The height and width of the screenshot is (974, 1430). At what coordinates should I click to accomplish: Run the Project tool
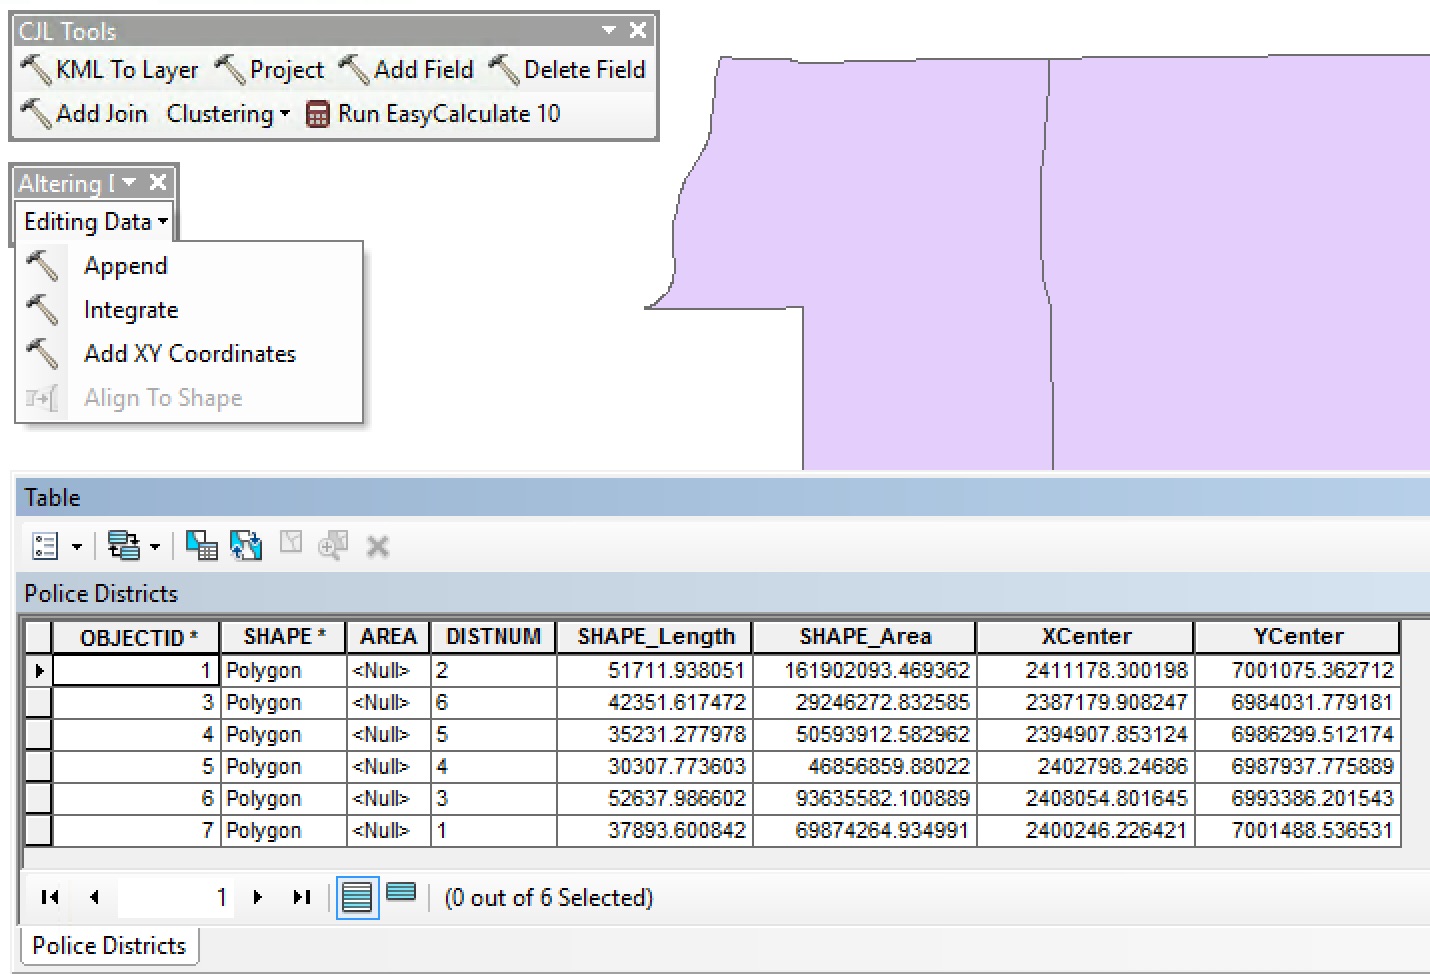[270, 70]
